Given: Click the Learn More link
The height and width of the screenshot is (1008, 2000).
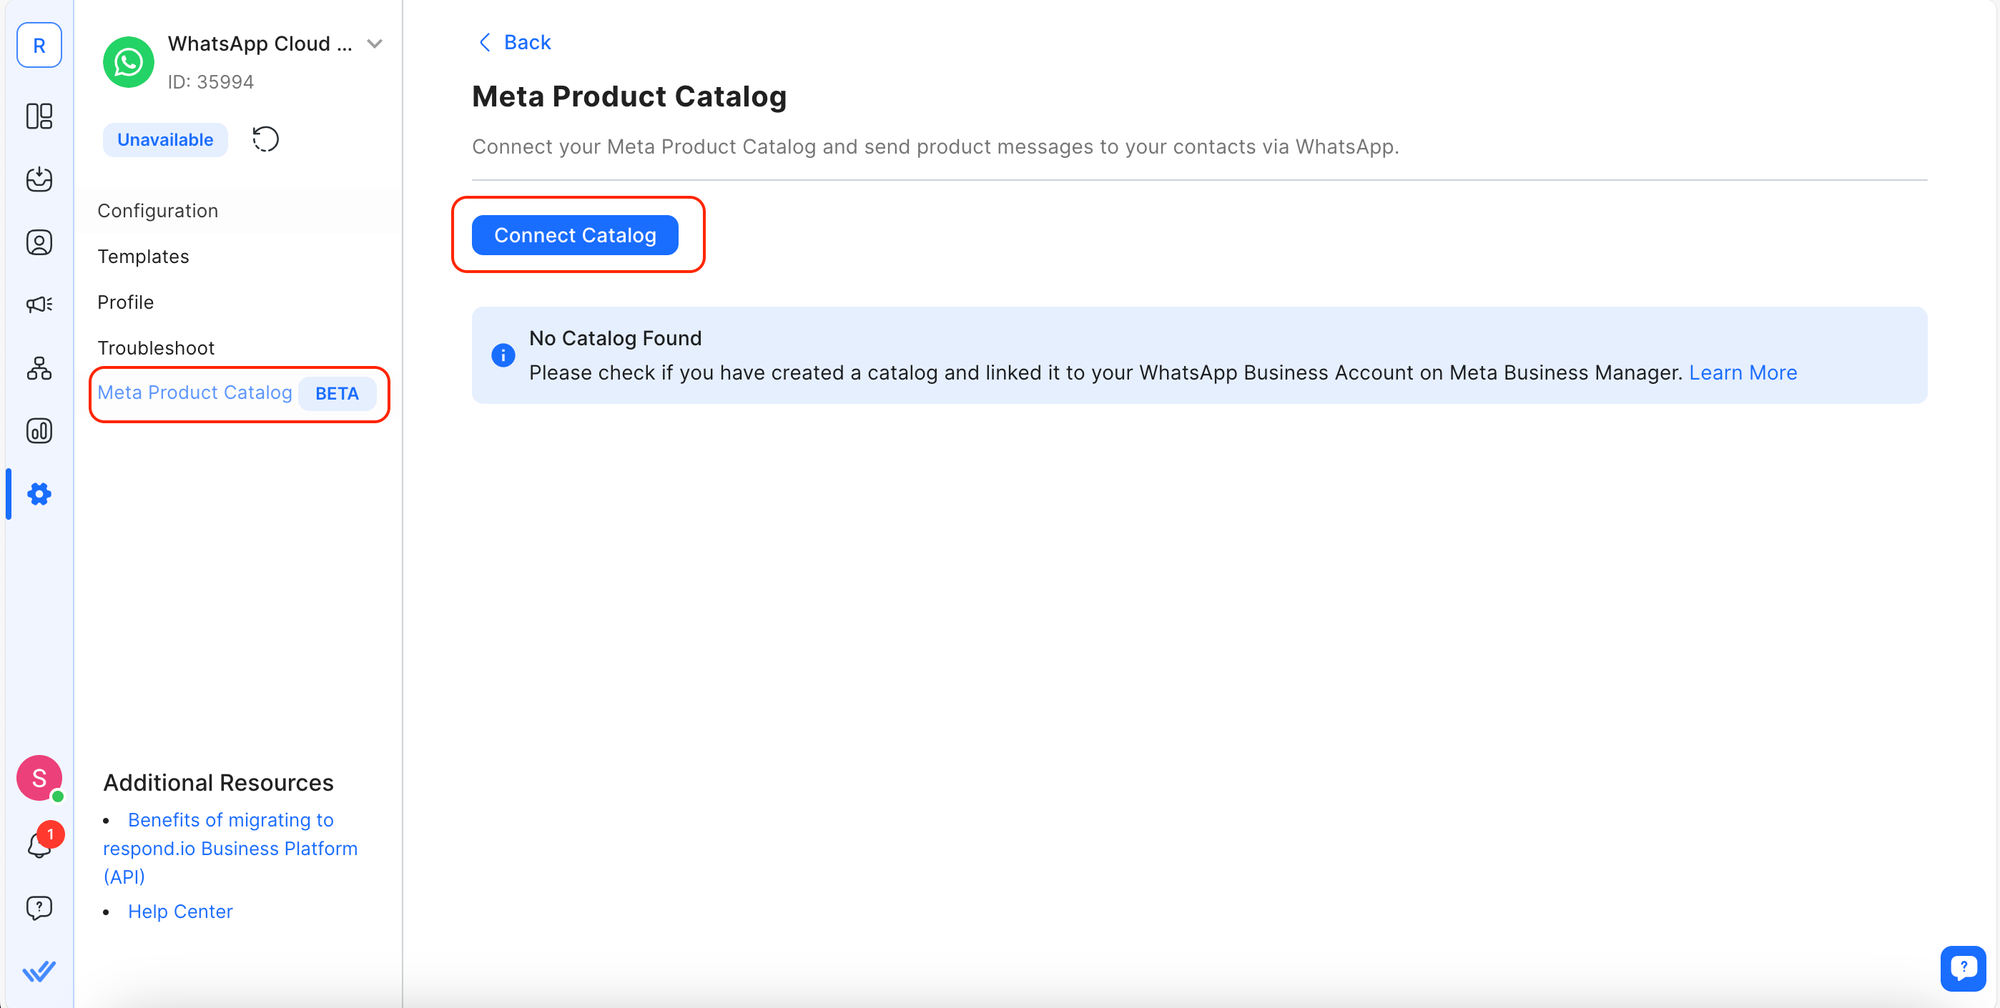Looking at the screenshot, I should click(x=1742, y=373).
